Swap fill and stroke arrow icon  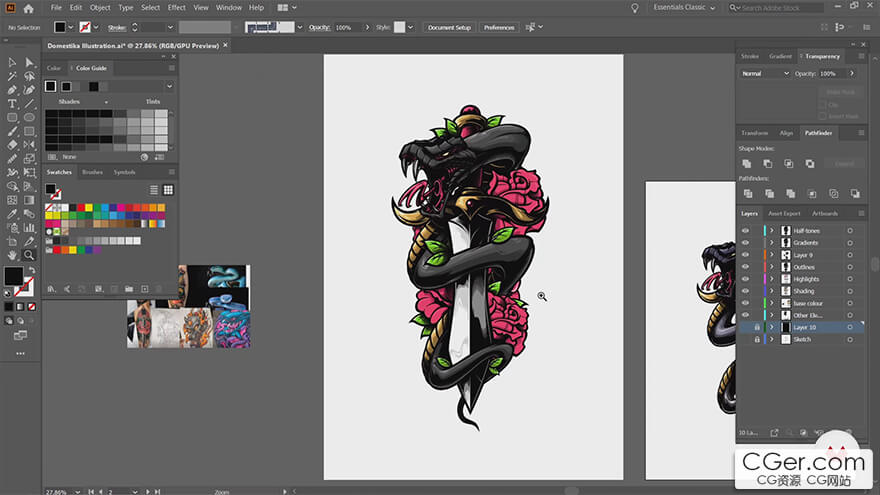point(32,270)
